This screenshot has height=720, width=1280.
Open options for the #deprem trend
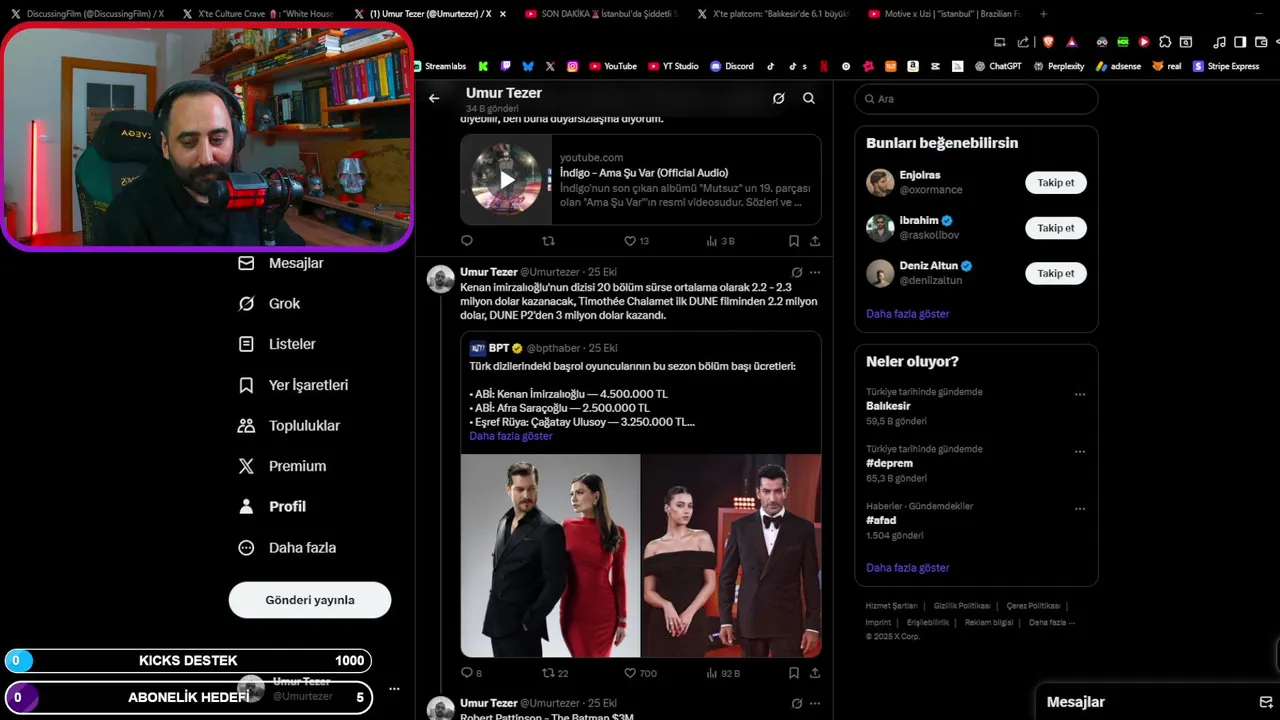(x=1080, y=451)
